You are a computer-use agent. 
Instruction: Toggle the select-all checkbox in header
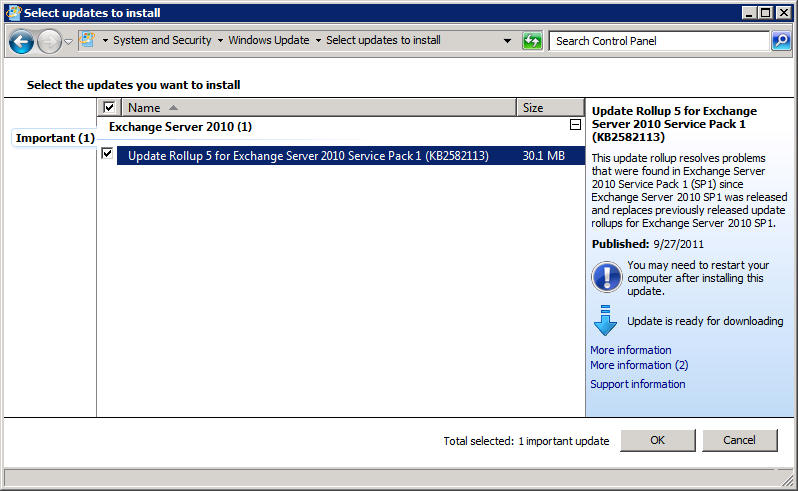coord(109,107)
